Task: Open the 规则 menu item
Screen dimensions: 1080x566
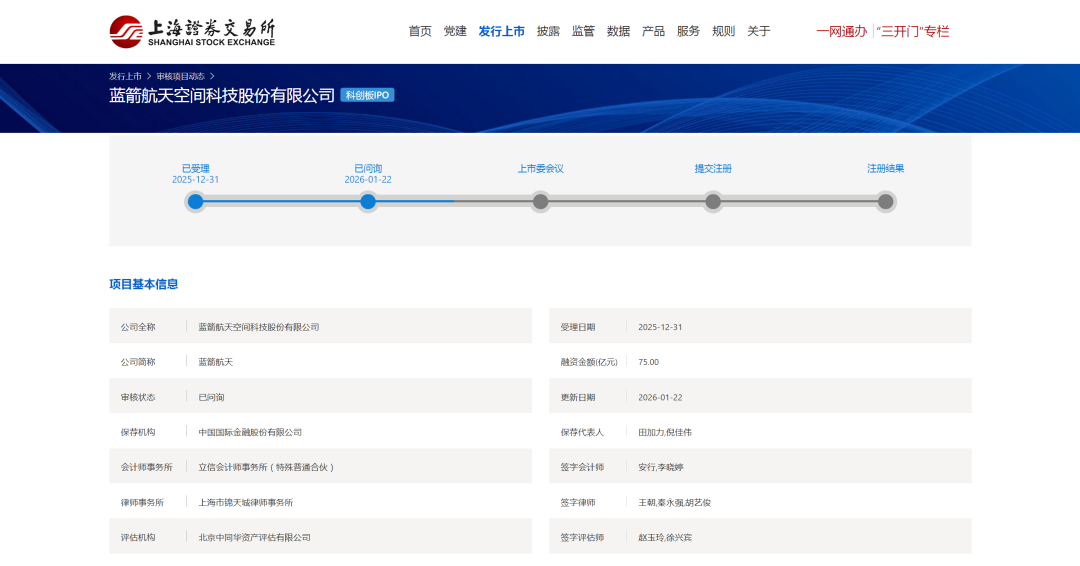Action: pyautogui.click(x=723, y=31)
